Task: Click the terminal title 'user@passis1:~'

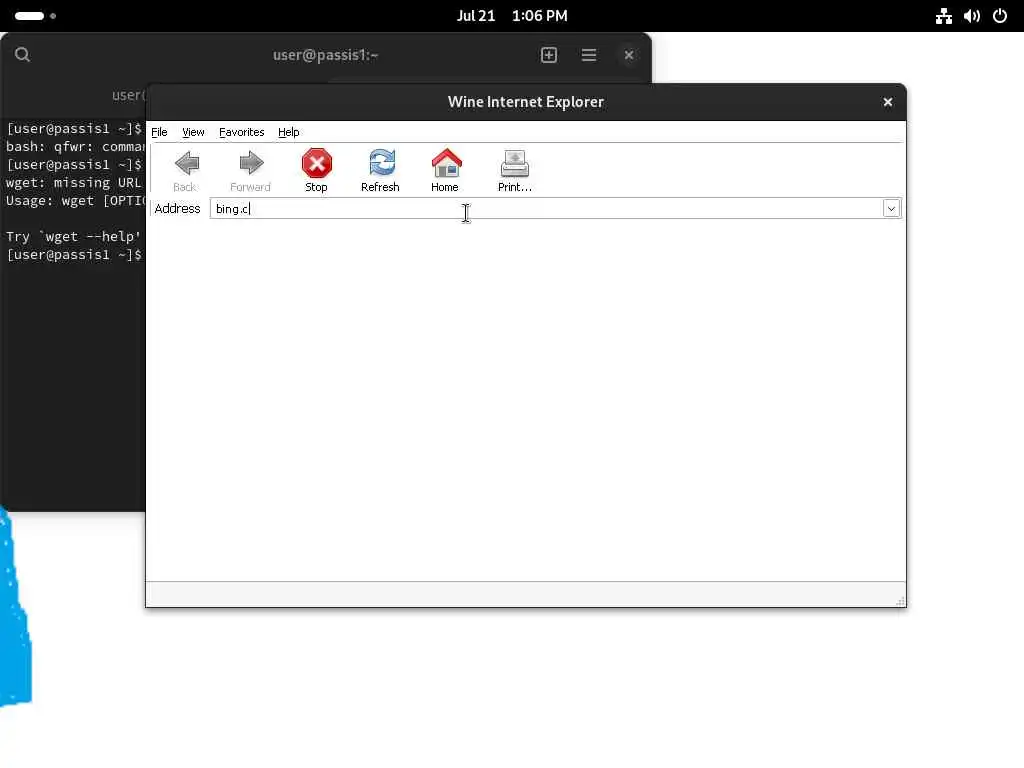Action: tap(325, 55)
